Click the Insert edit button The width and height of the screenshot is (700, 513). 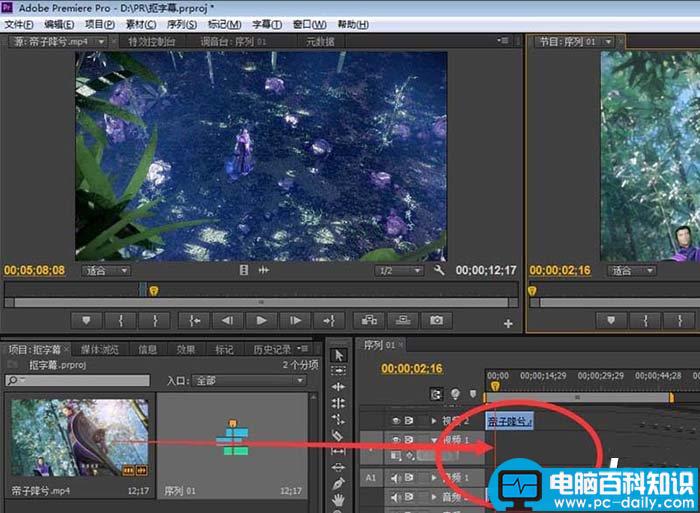369,320
